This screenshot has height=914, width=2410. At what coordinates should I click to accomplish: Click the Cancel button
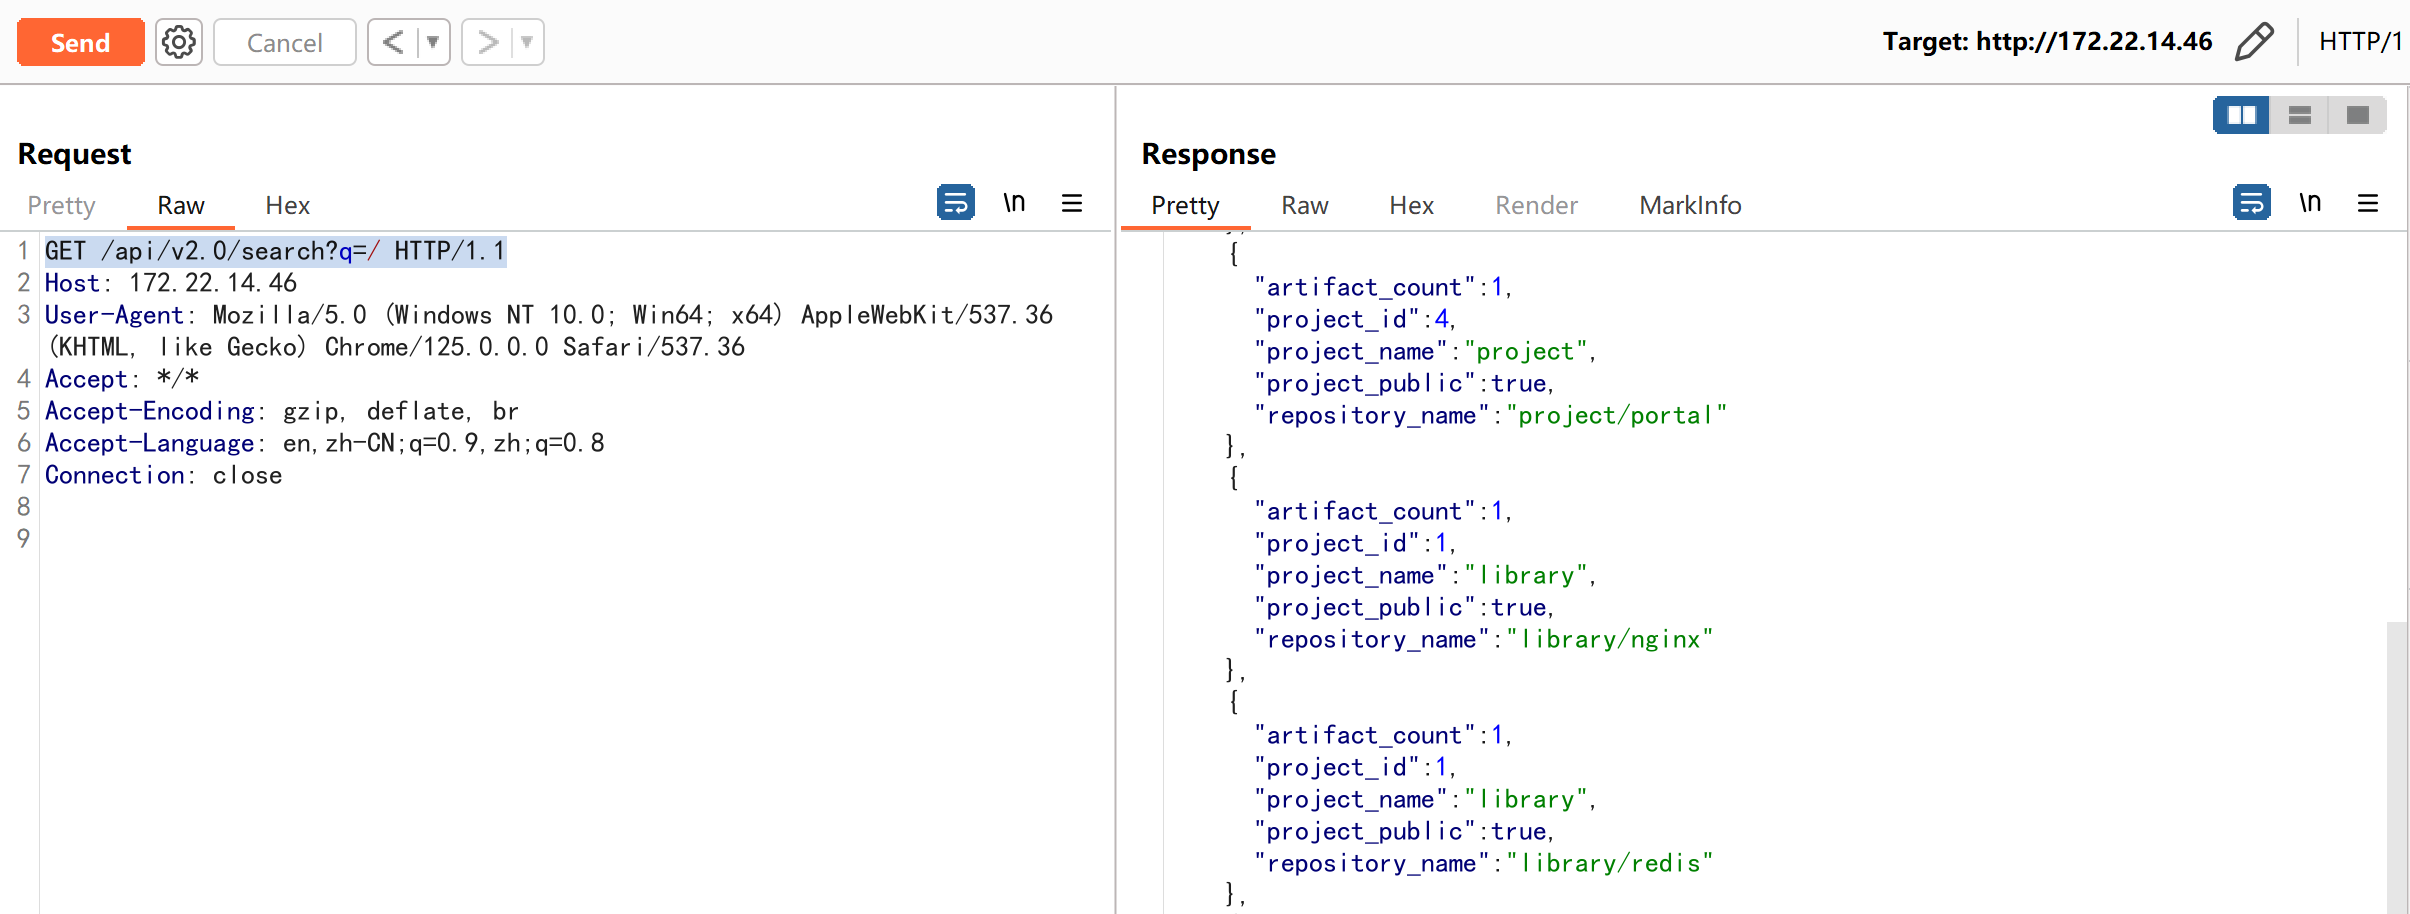tap(284, 42)
